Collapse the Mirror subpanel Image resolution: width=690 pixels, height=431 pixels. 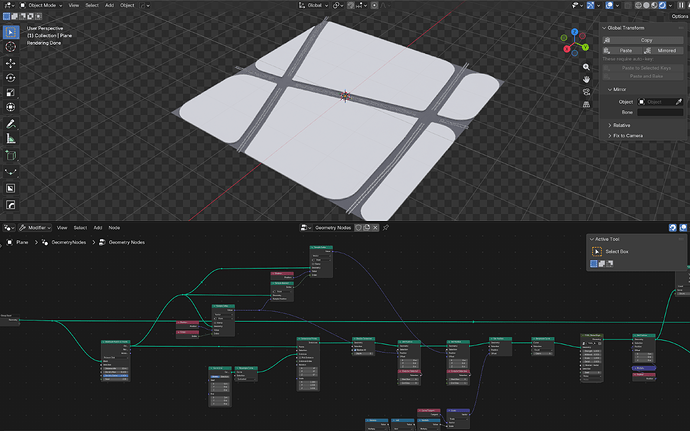pos(610,89)
